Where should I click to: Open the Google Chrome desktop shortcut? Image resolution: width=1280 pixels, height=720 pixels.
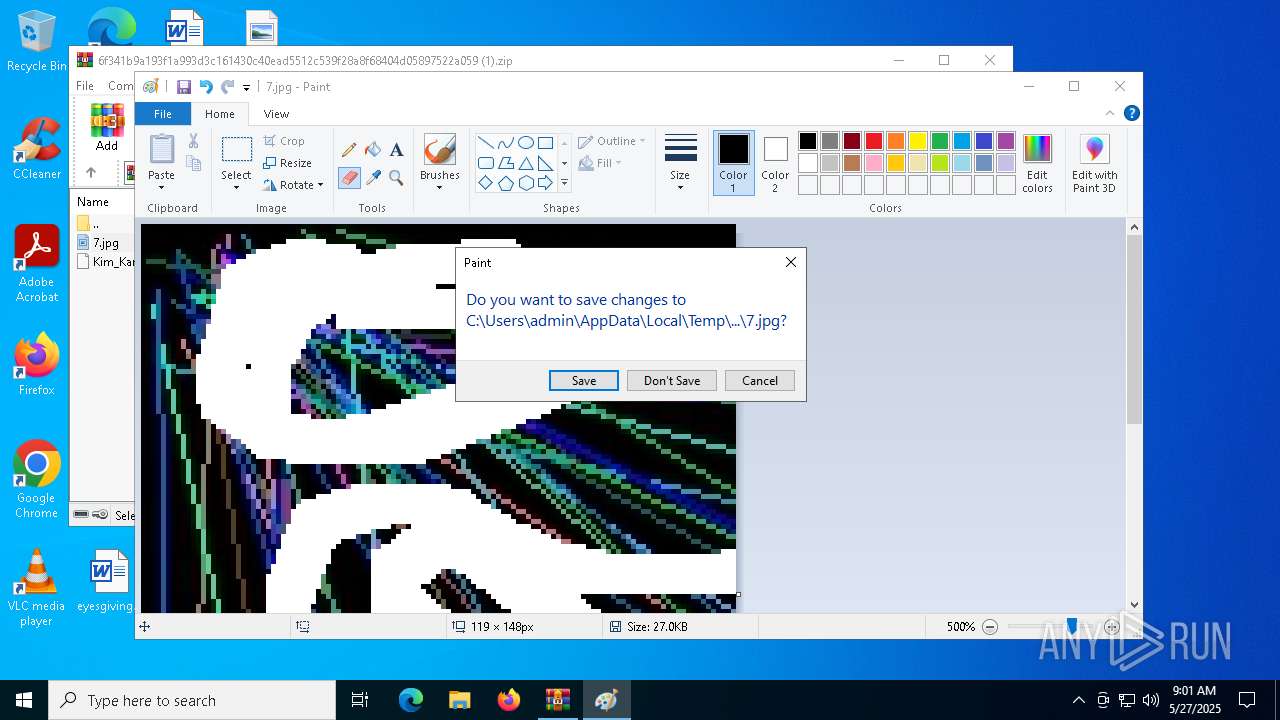click(36, 480)
